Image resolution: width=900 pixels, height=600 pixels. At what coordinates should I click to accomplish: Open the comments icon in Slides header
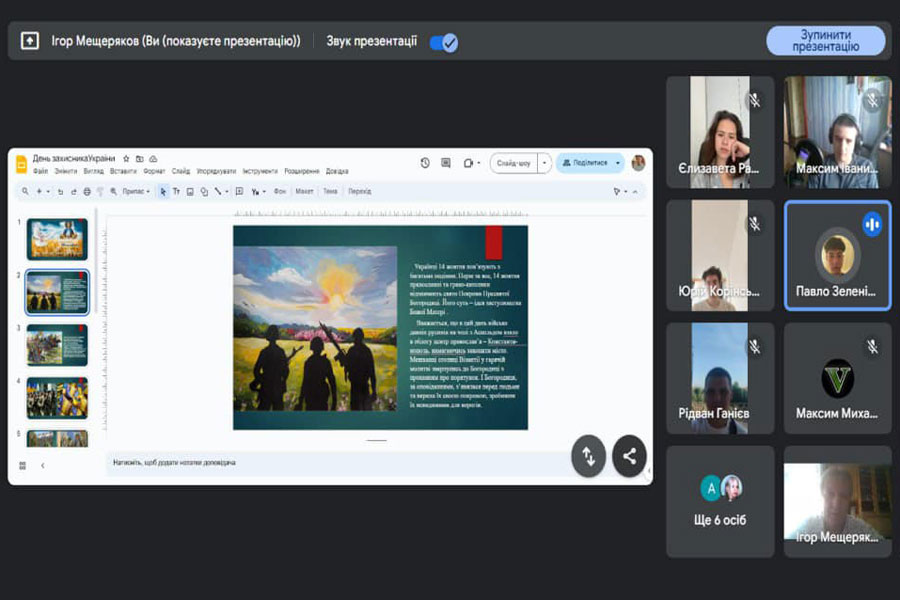coord(446,163)
